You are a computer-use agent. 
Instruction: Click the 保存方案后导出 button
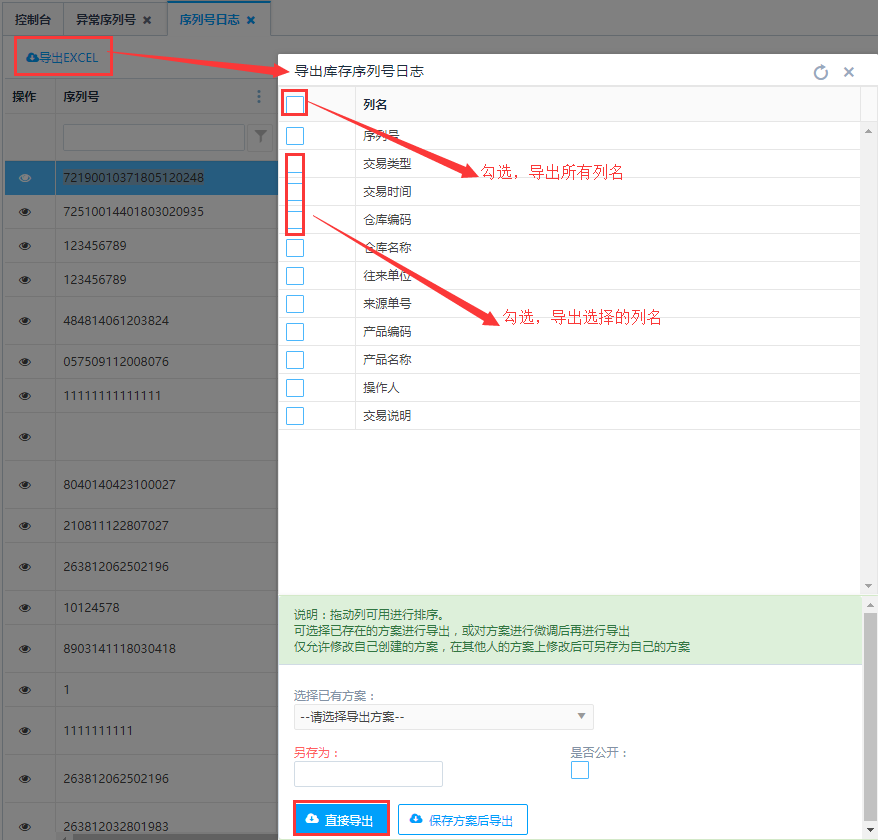coord(462,820)
